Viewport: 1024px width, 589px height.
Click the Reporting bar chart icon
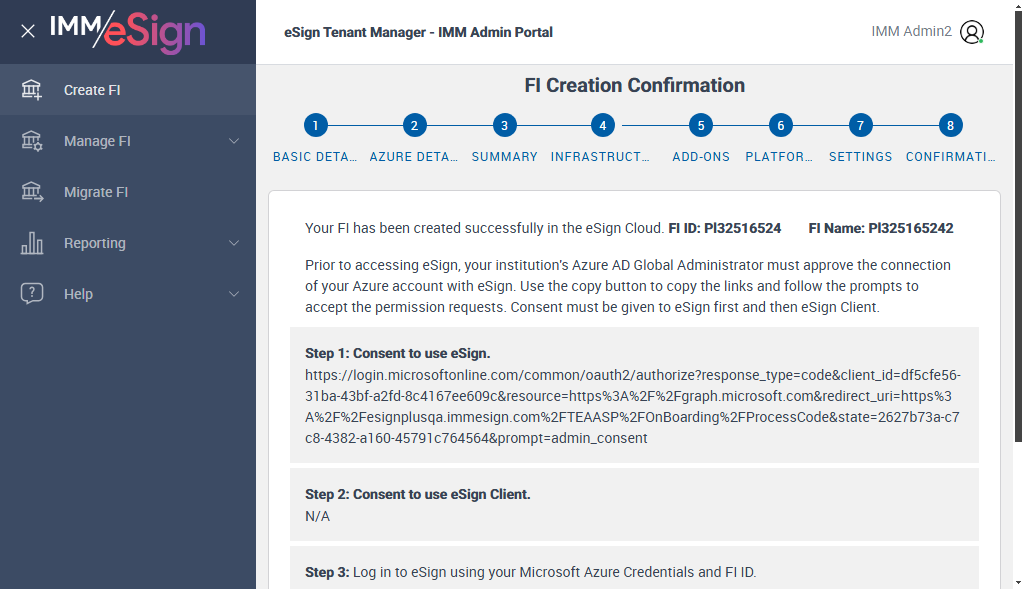32,243
